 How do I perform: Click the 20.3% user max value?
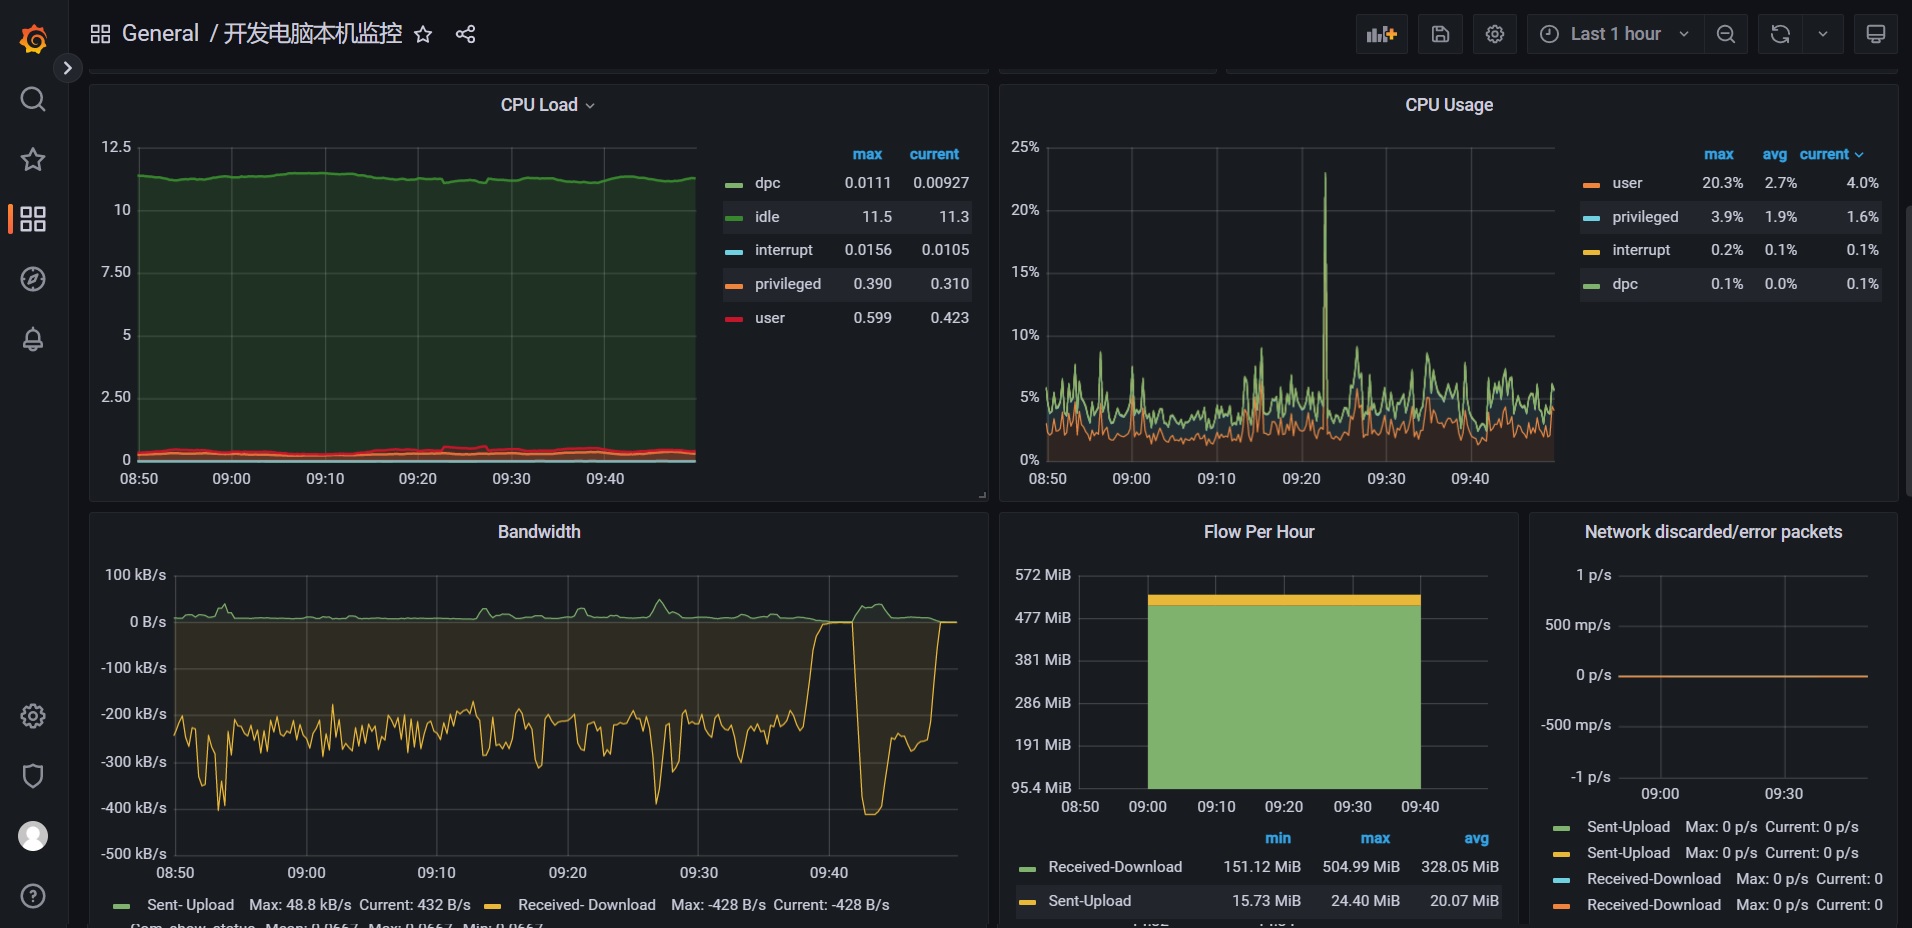(1722, 183)
